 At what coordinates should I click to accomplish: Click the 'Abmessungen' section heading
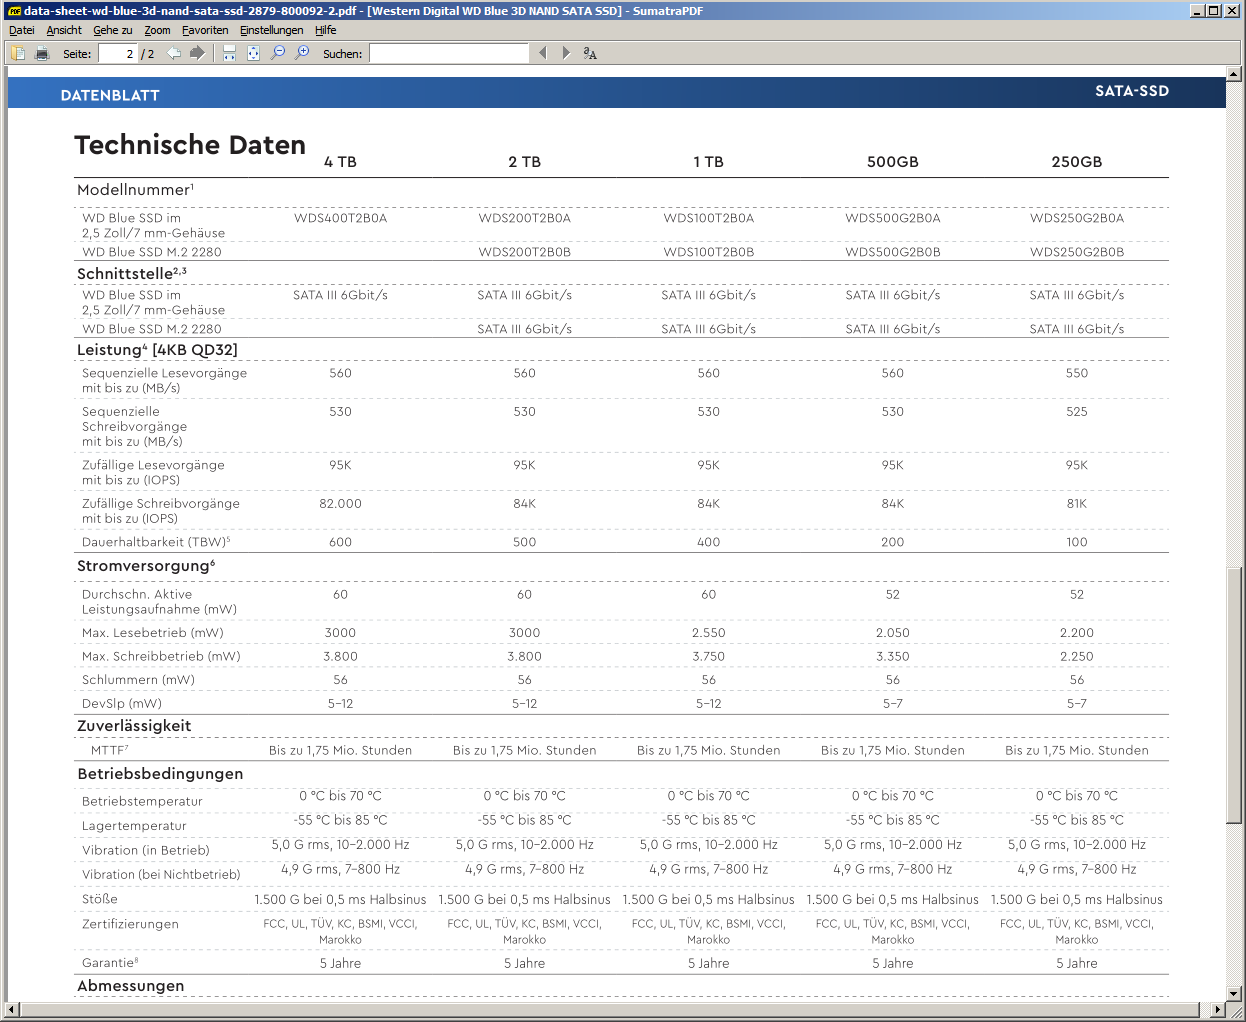click(131, 986)
